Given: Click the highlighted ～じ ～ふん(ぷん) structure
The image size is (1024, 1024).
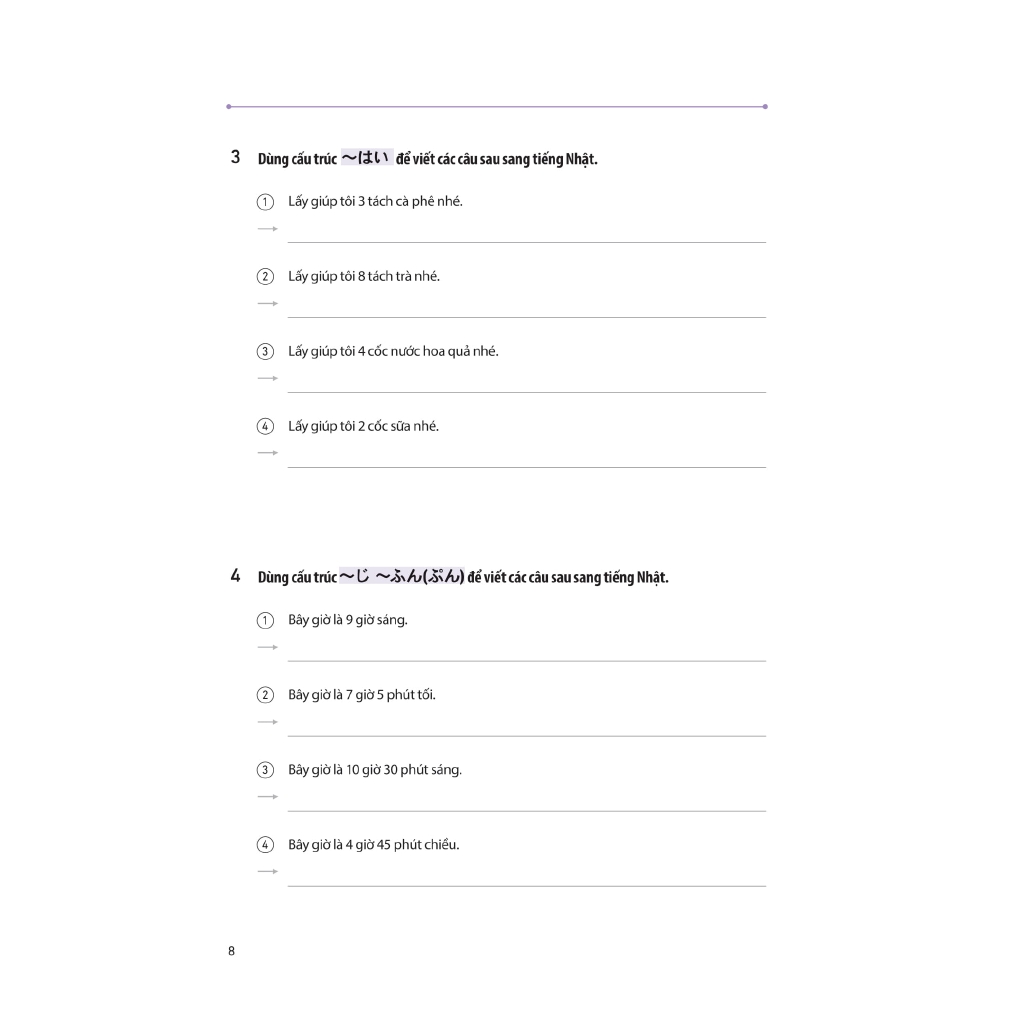Looking at the screenshot, I should [x=401, y=577].
